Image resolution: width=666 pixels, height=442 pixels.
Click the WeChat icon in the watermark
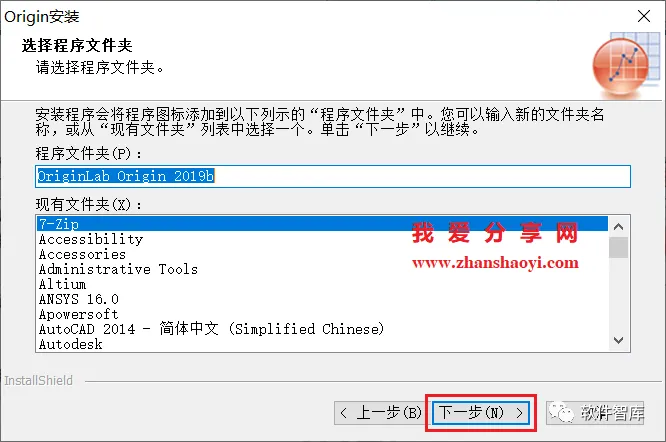[560, 412]
